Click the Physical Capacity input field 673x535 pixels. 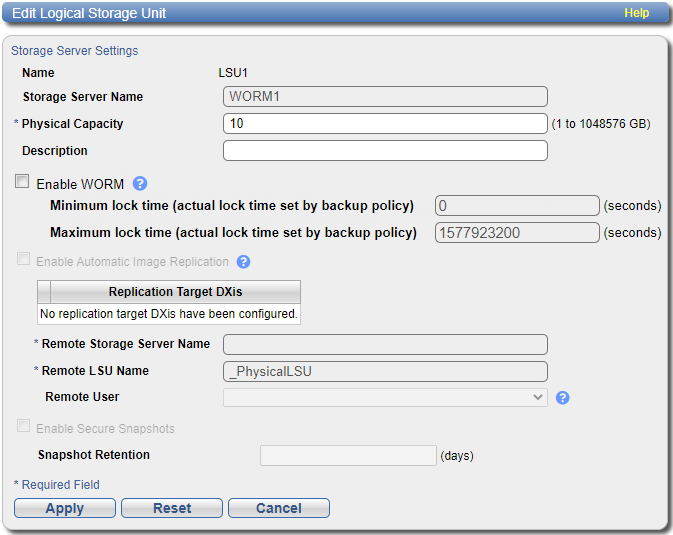pyautogui.click(x=385, y=124)
